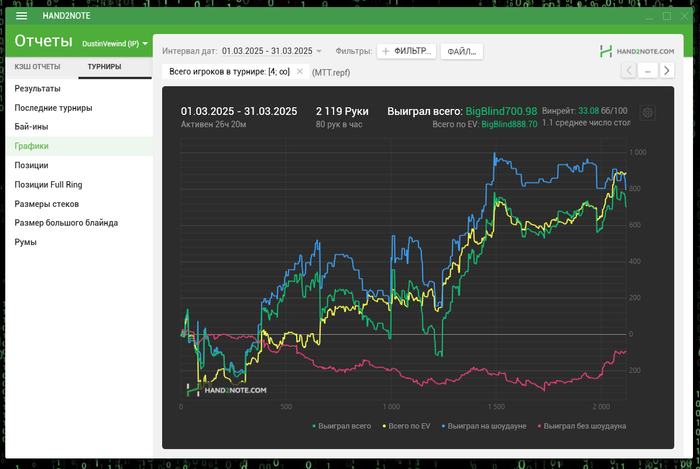Click the chart date range heading 01.03.2025 - 31.03.2025
This screenshot has height=469, width=700.
(239, 111)
